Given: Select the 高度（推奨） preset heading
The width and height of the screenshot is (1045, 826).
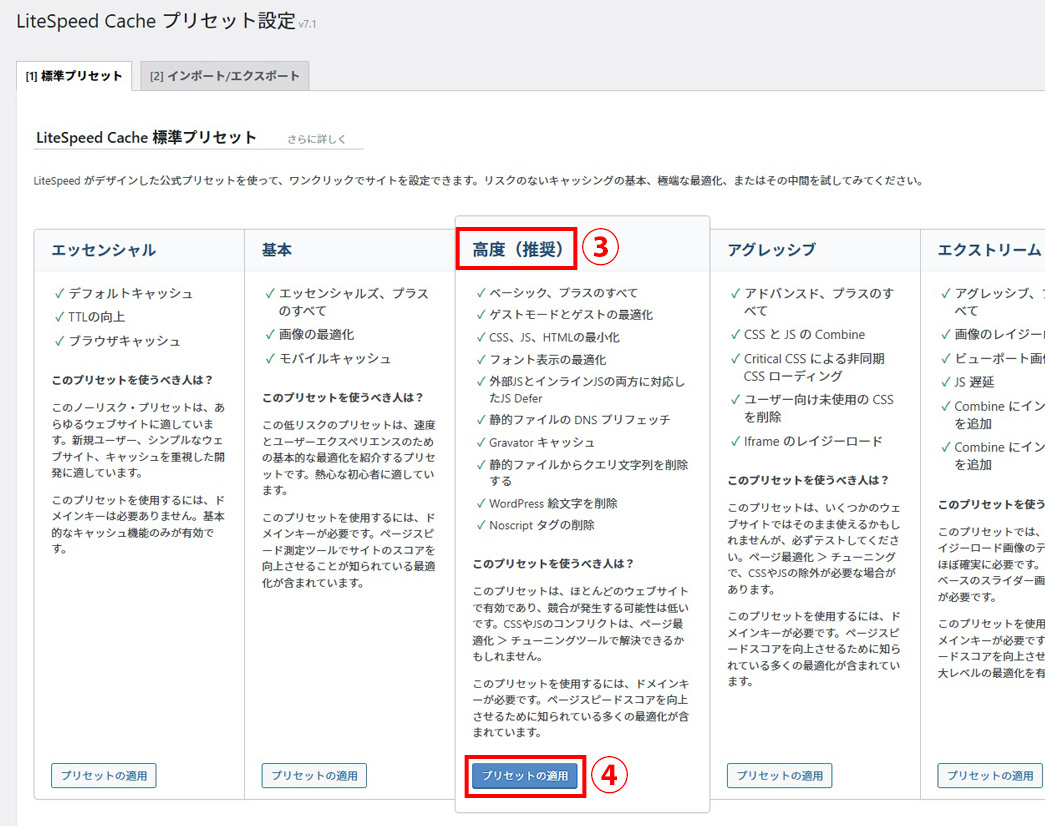Looking at the screenshot, I should (x=518, y=249).
